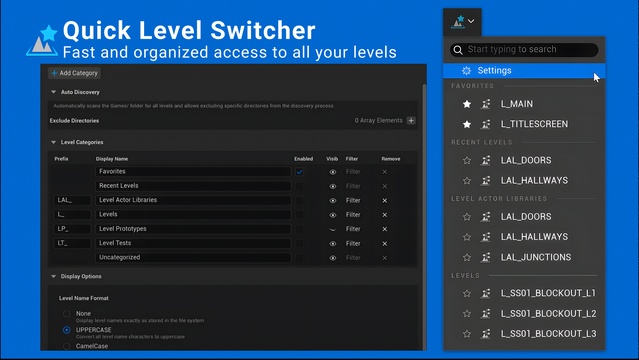Star LAL_HALLWAYS under Level Actor Libraries
The image size is (639, 360).
point(467,237)
